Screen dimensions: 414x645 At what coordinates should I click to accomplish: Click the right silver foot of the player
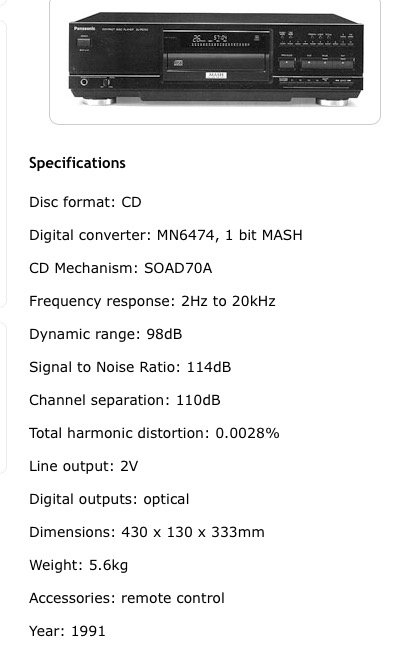click(334, 102)
